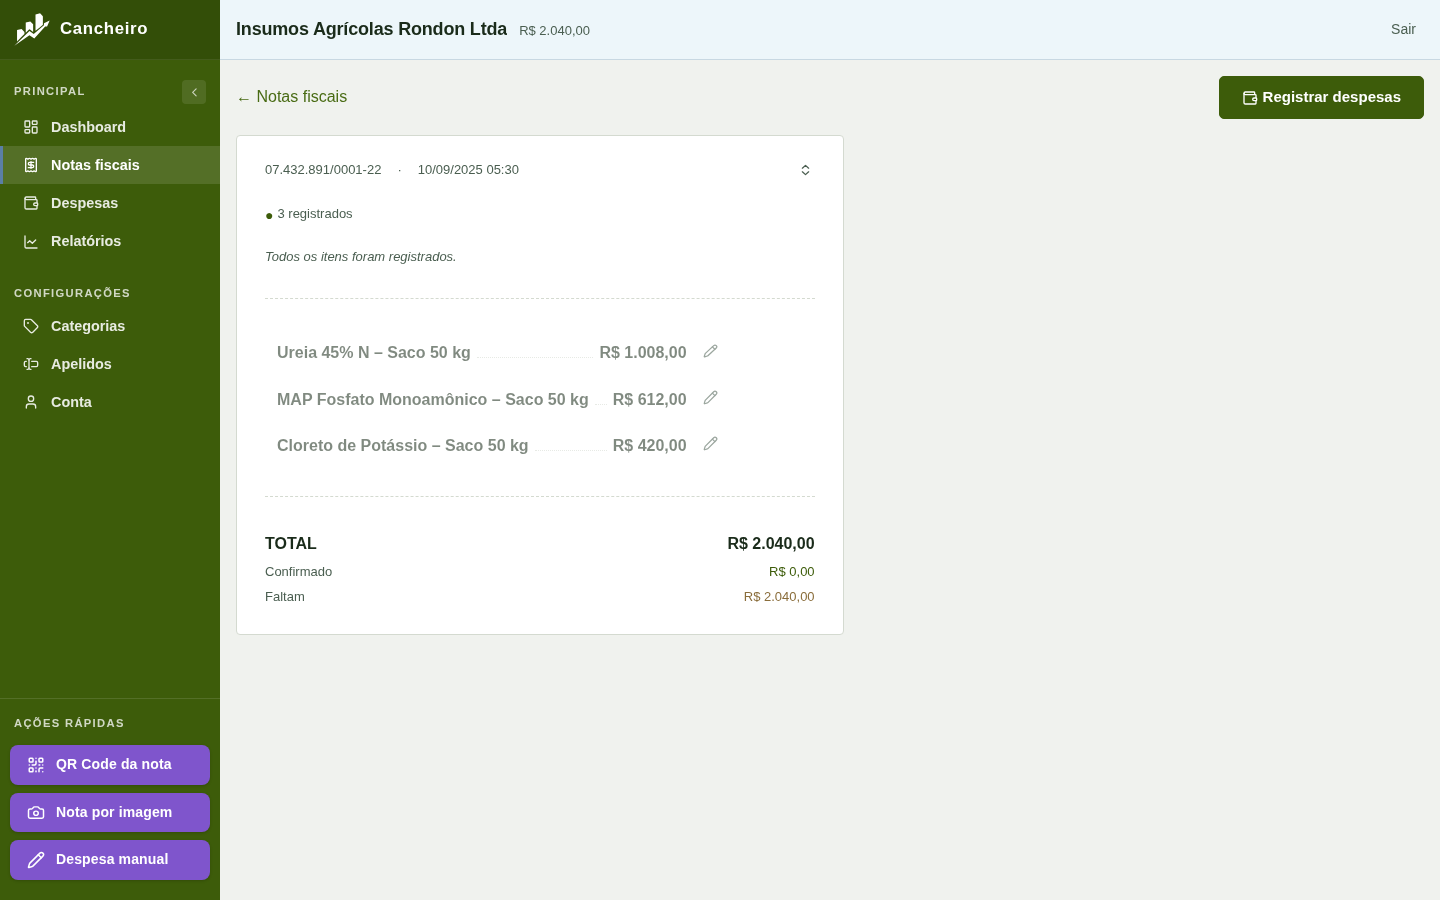Toggle invoice details expand/collapse arrows
Image resolution: width=1440 pixels, height=900 pixels.
tap(805, 170)
